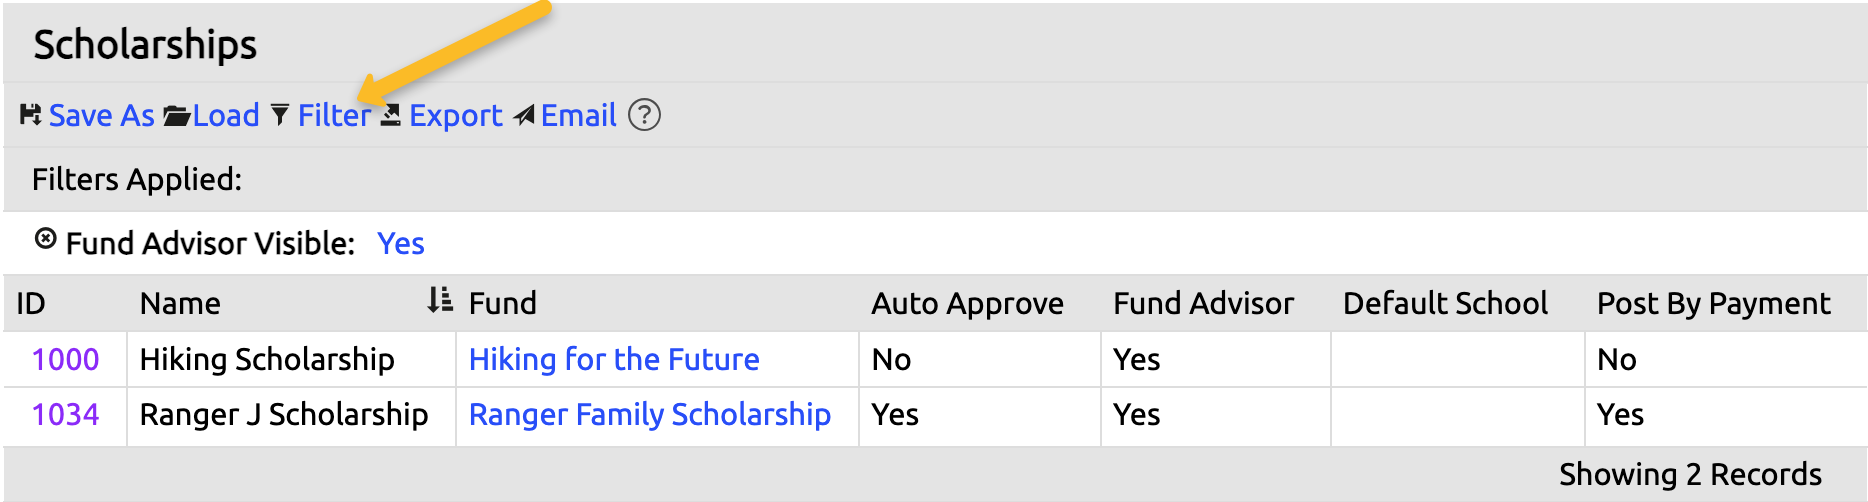This screenshot has height=502, width=1868.
Task: Open the Hiking for the Future fund
Action: coord(614,359)
